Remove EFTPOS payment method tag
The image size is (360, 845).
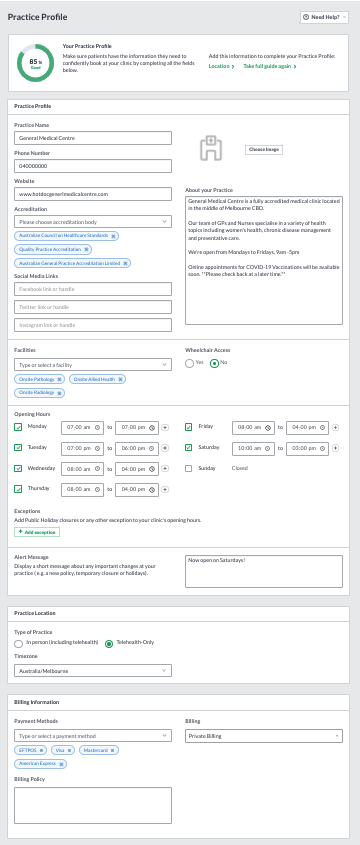click(41, 750)
